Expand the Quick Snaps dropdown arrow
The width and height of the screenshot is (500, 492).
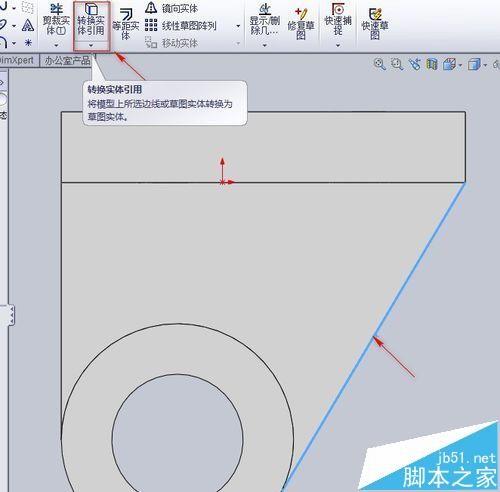338,45
